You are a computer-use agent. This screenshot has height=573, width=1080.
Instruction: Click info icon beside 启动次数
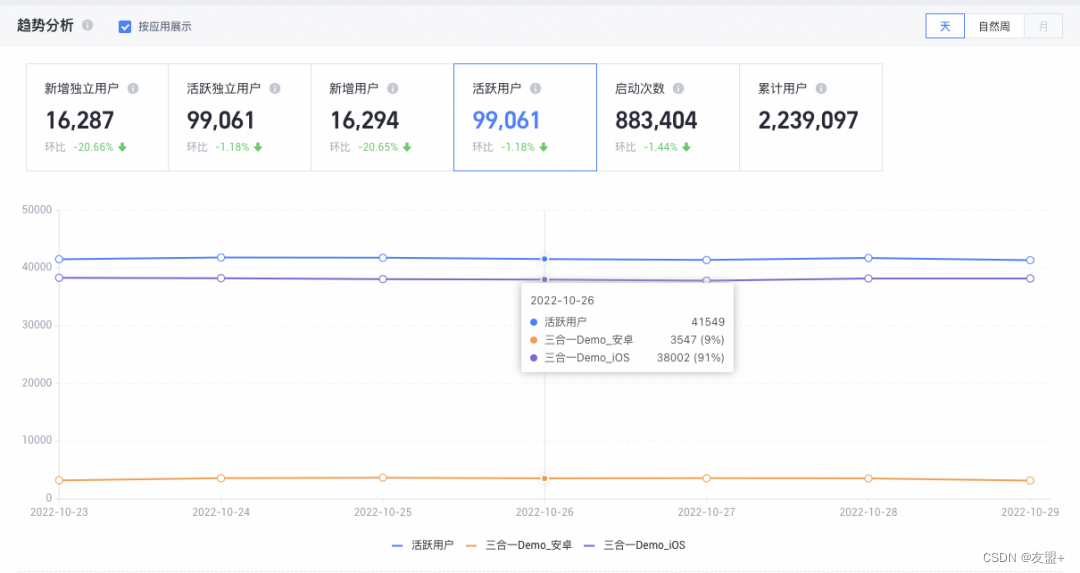click(x=678, y=88)
